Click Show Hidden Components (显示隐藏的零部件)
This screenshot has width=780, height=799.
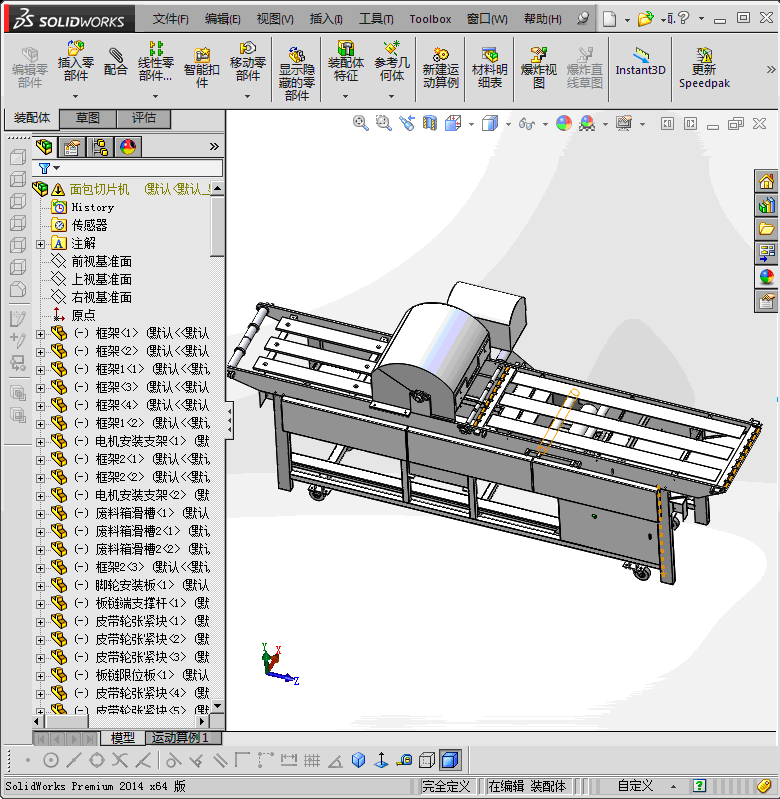click(297, 74)
